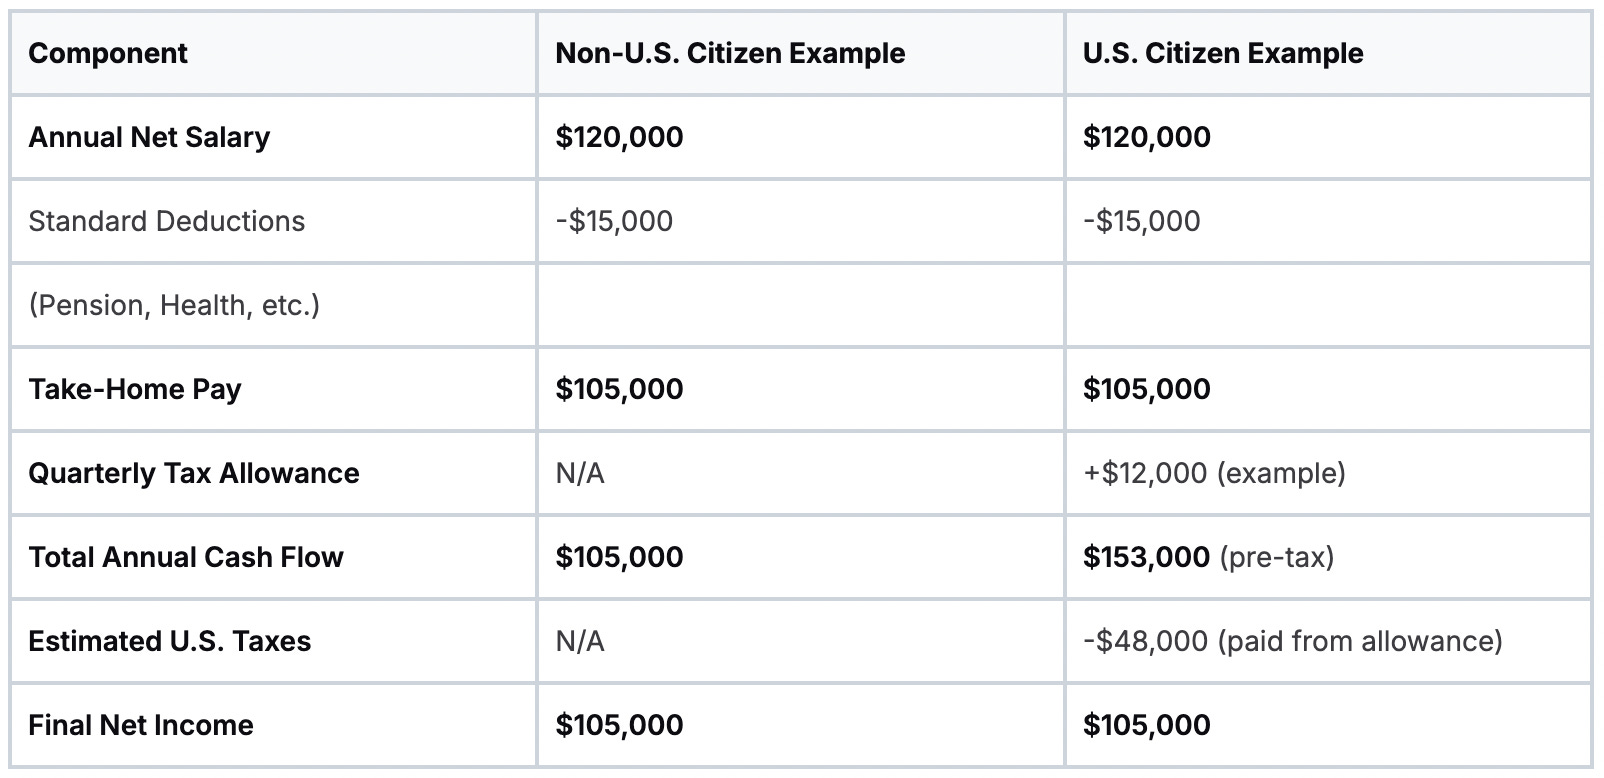Image resolution: width=1604 pixels, height=778 pixels.
Task: Click N/A in the Estimated U.S. Taxes row
Action: tap(580, 641)
